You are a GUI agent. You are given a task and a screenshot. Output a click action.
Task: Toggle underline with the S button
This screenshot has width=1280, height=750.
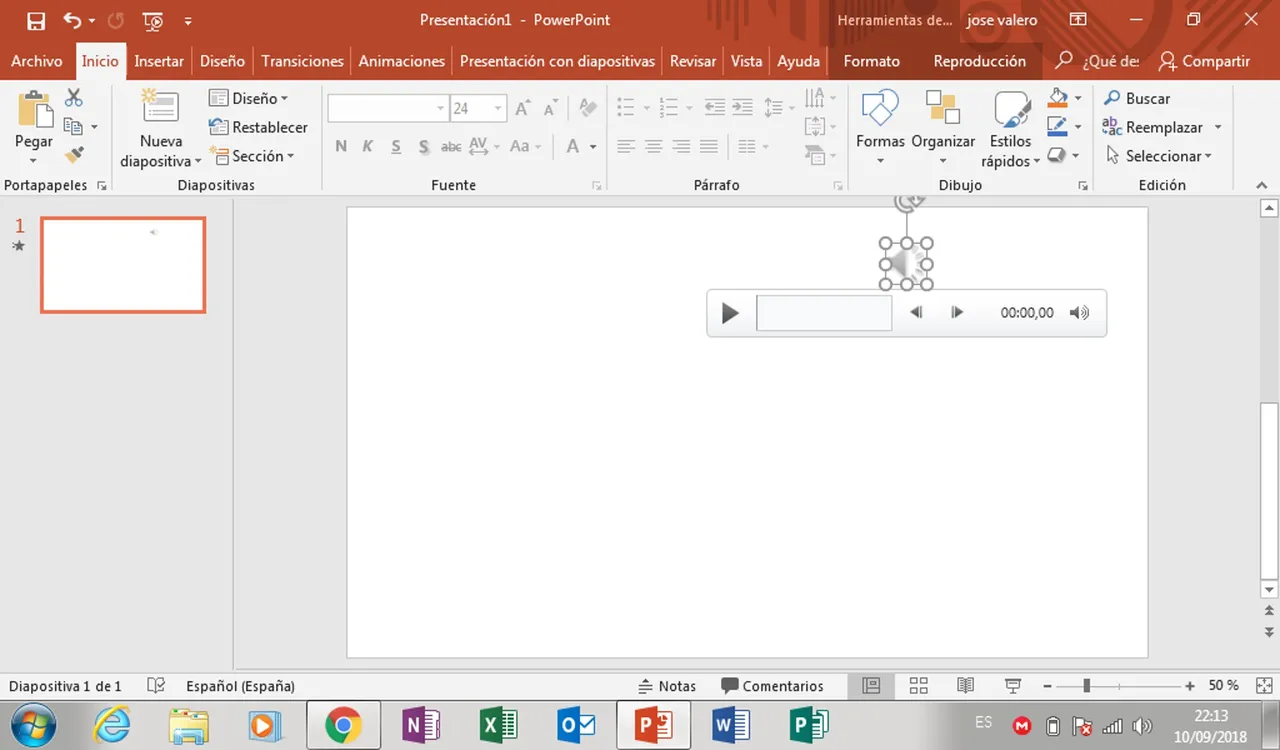396,146
